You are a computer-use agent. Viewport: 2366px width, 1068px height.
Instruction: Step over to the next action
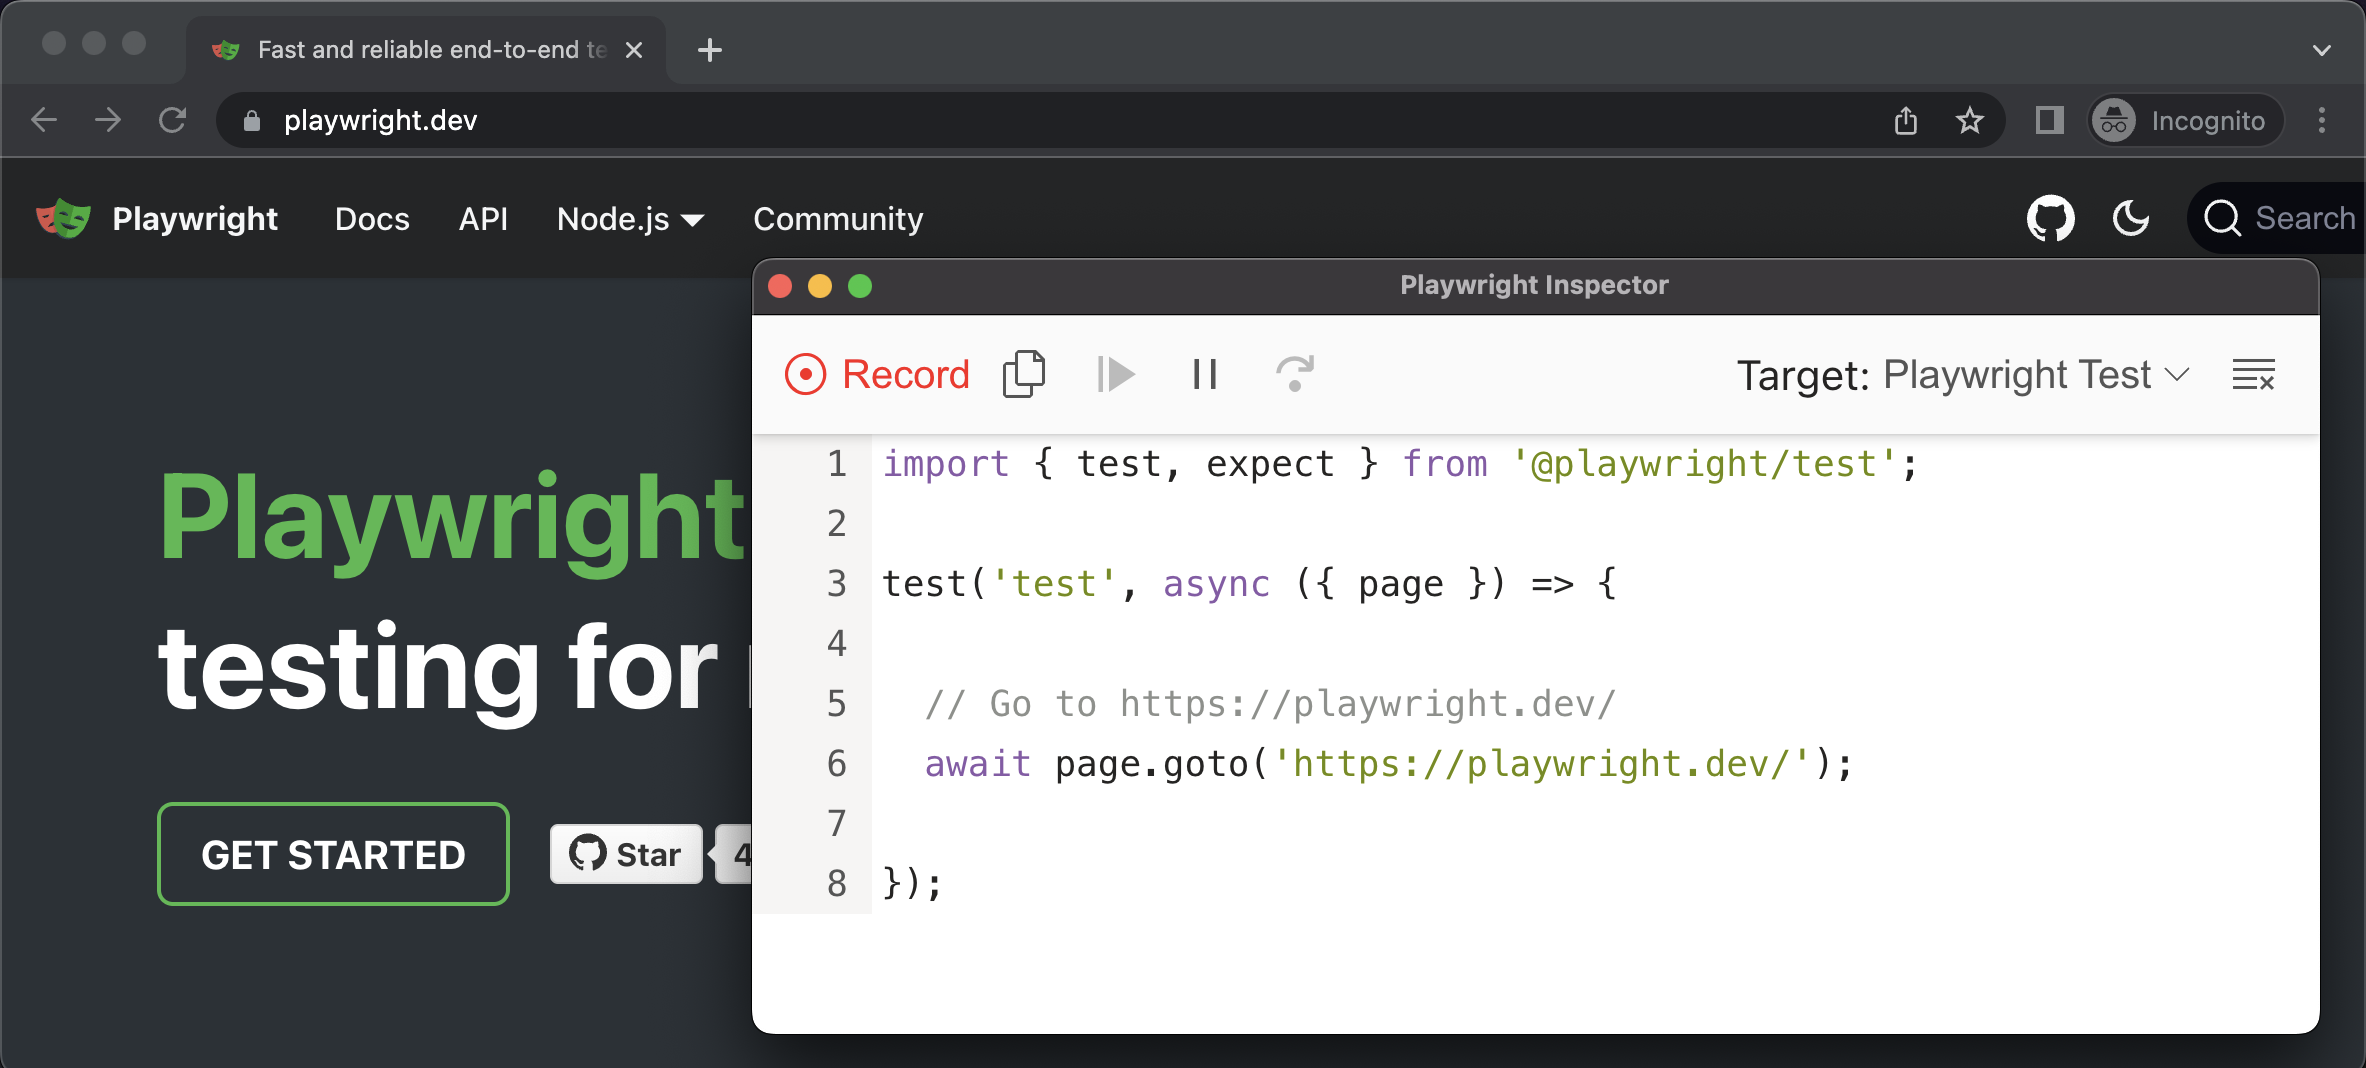click(1294, 374)
